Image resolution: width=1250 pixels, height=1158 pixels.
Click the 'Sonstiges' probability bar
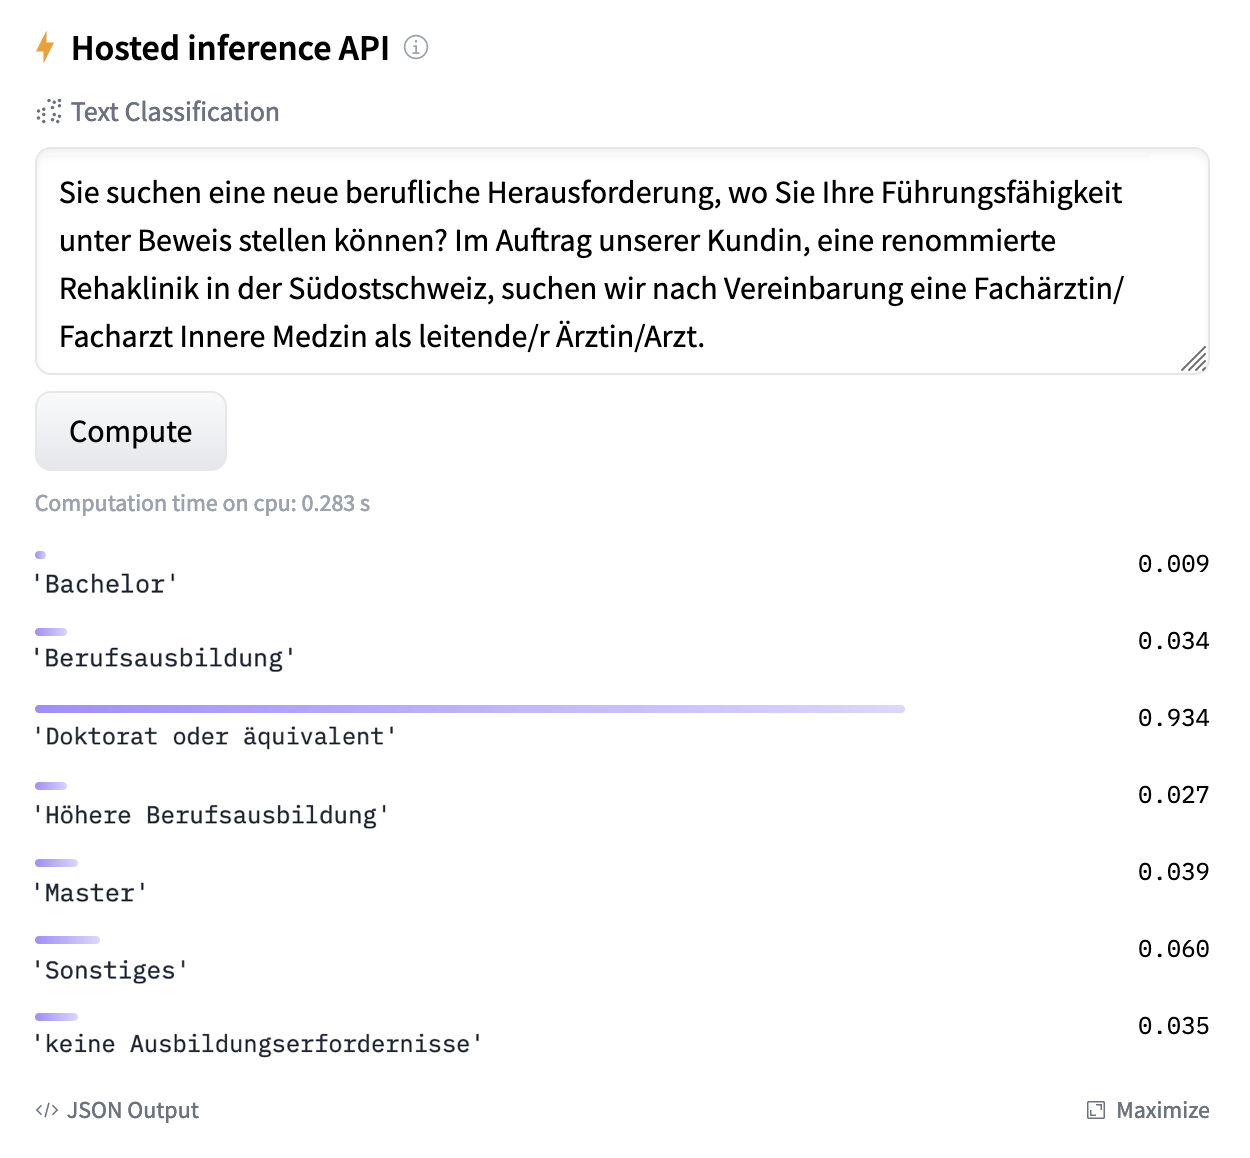pos(67,940)
